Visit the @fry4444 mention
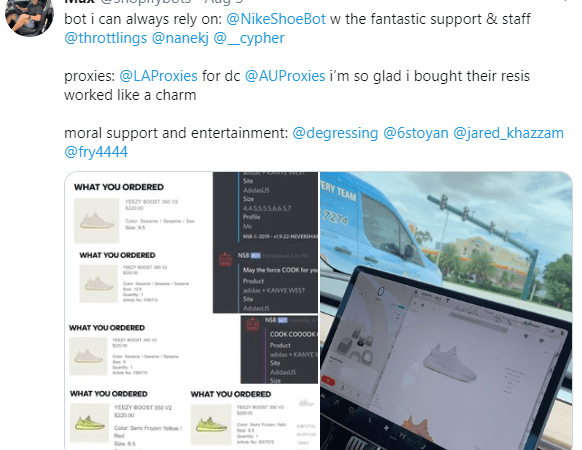This screenshot has height=450, width=582. click(96, 152)
